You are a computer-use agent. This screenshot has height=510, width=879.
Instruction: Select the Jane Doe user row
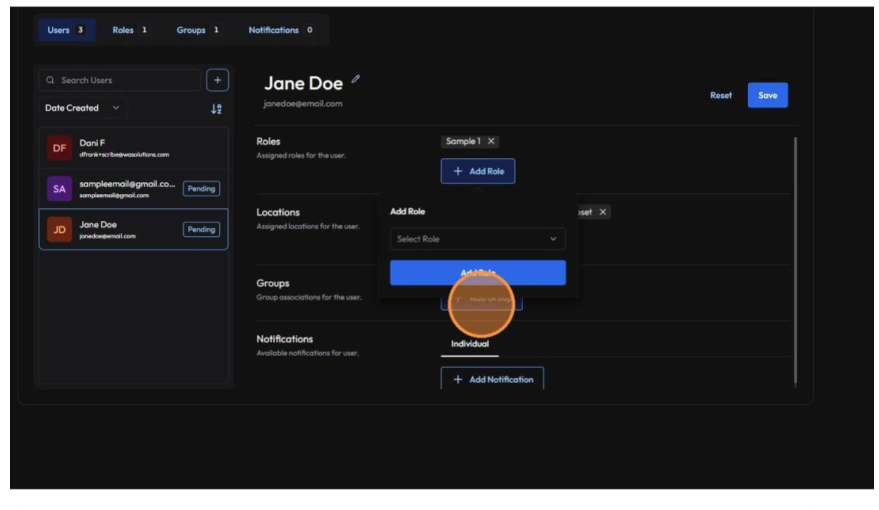(x=133, y=229)
